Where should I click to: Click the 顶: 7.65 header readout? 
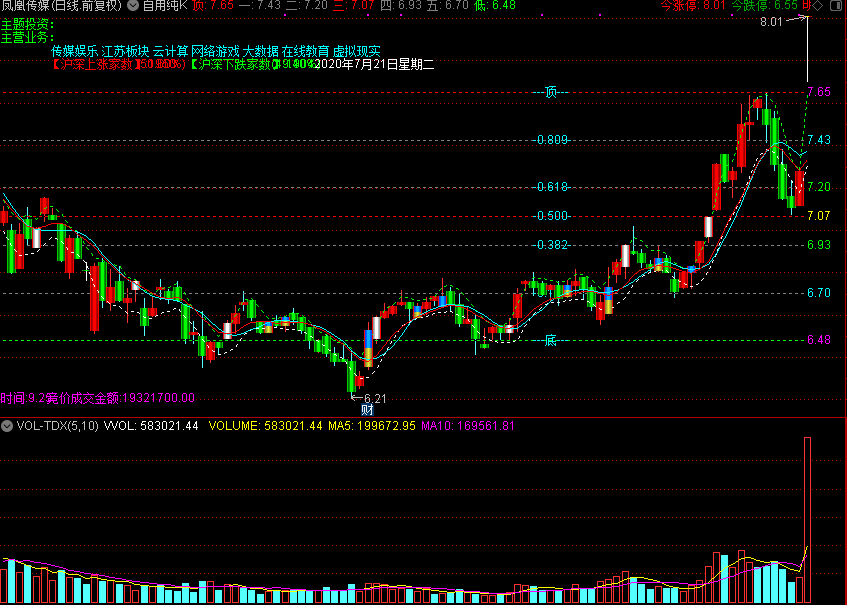pos(213,5)
